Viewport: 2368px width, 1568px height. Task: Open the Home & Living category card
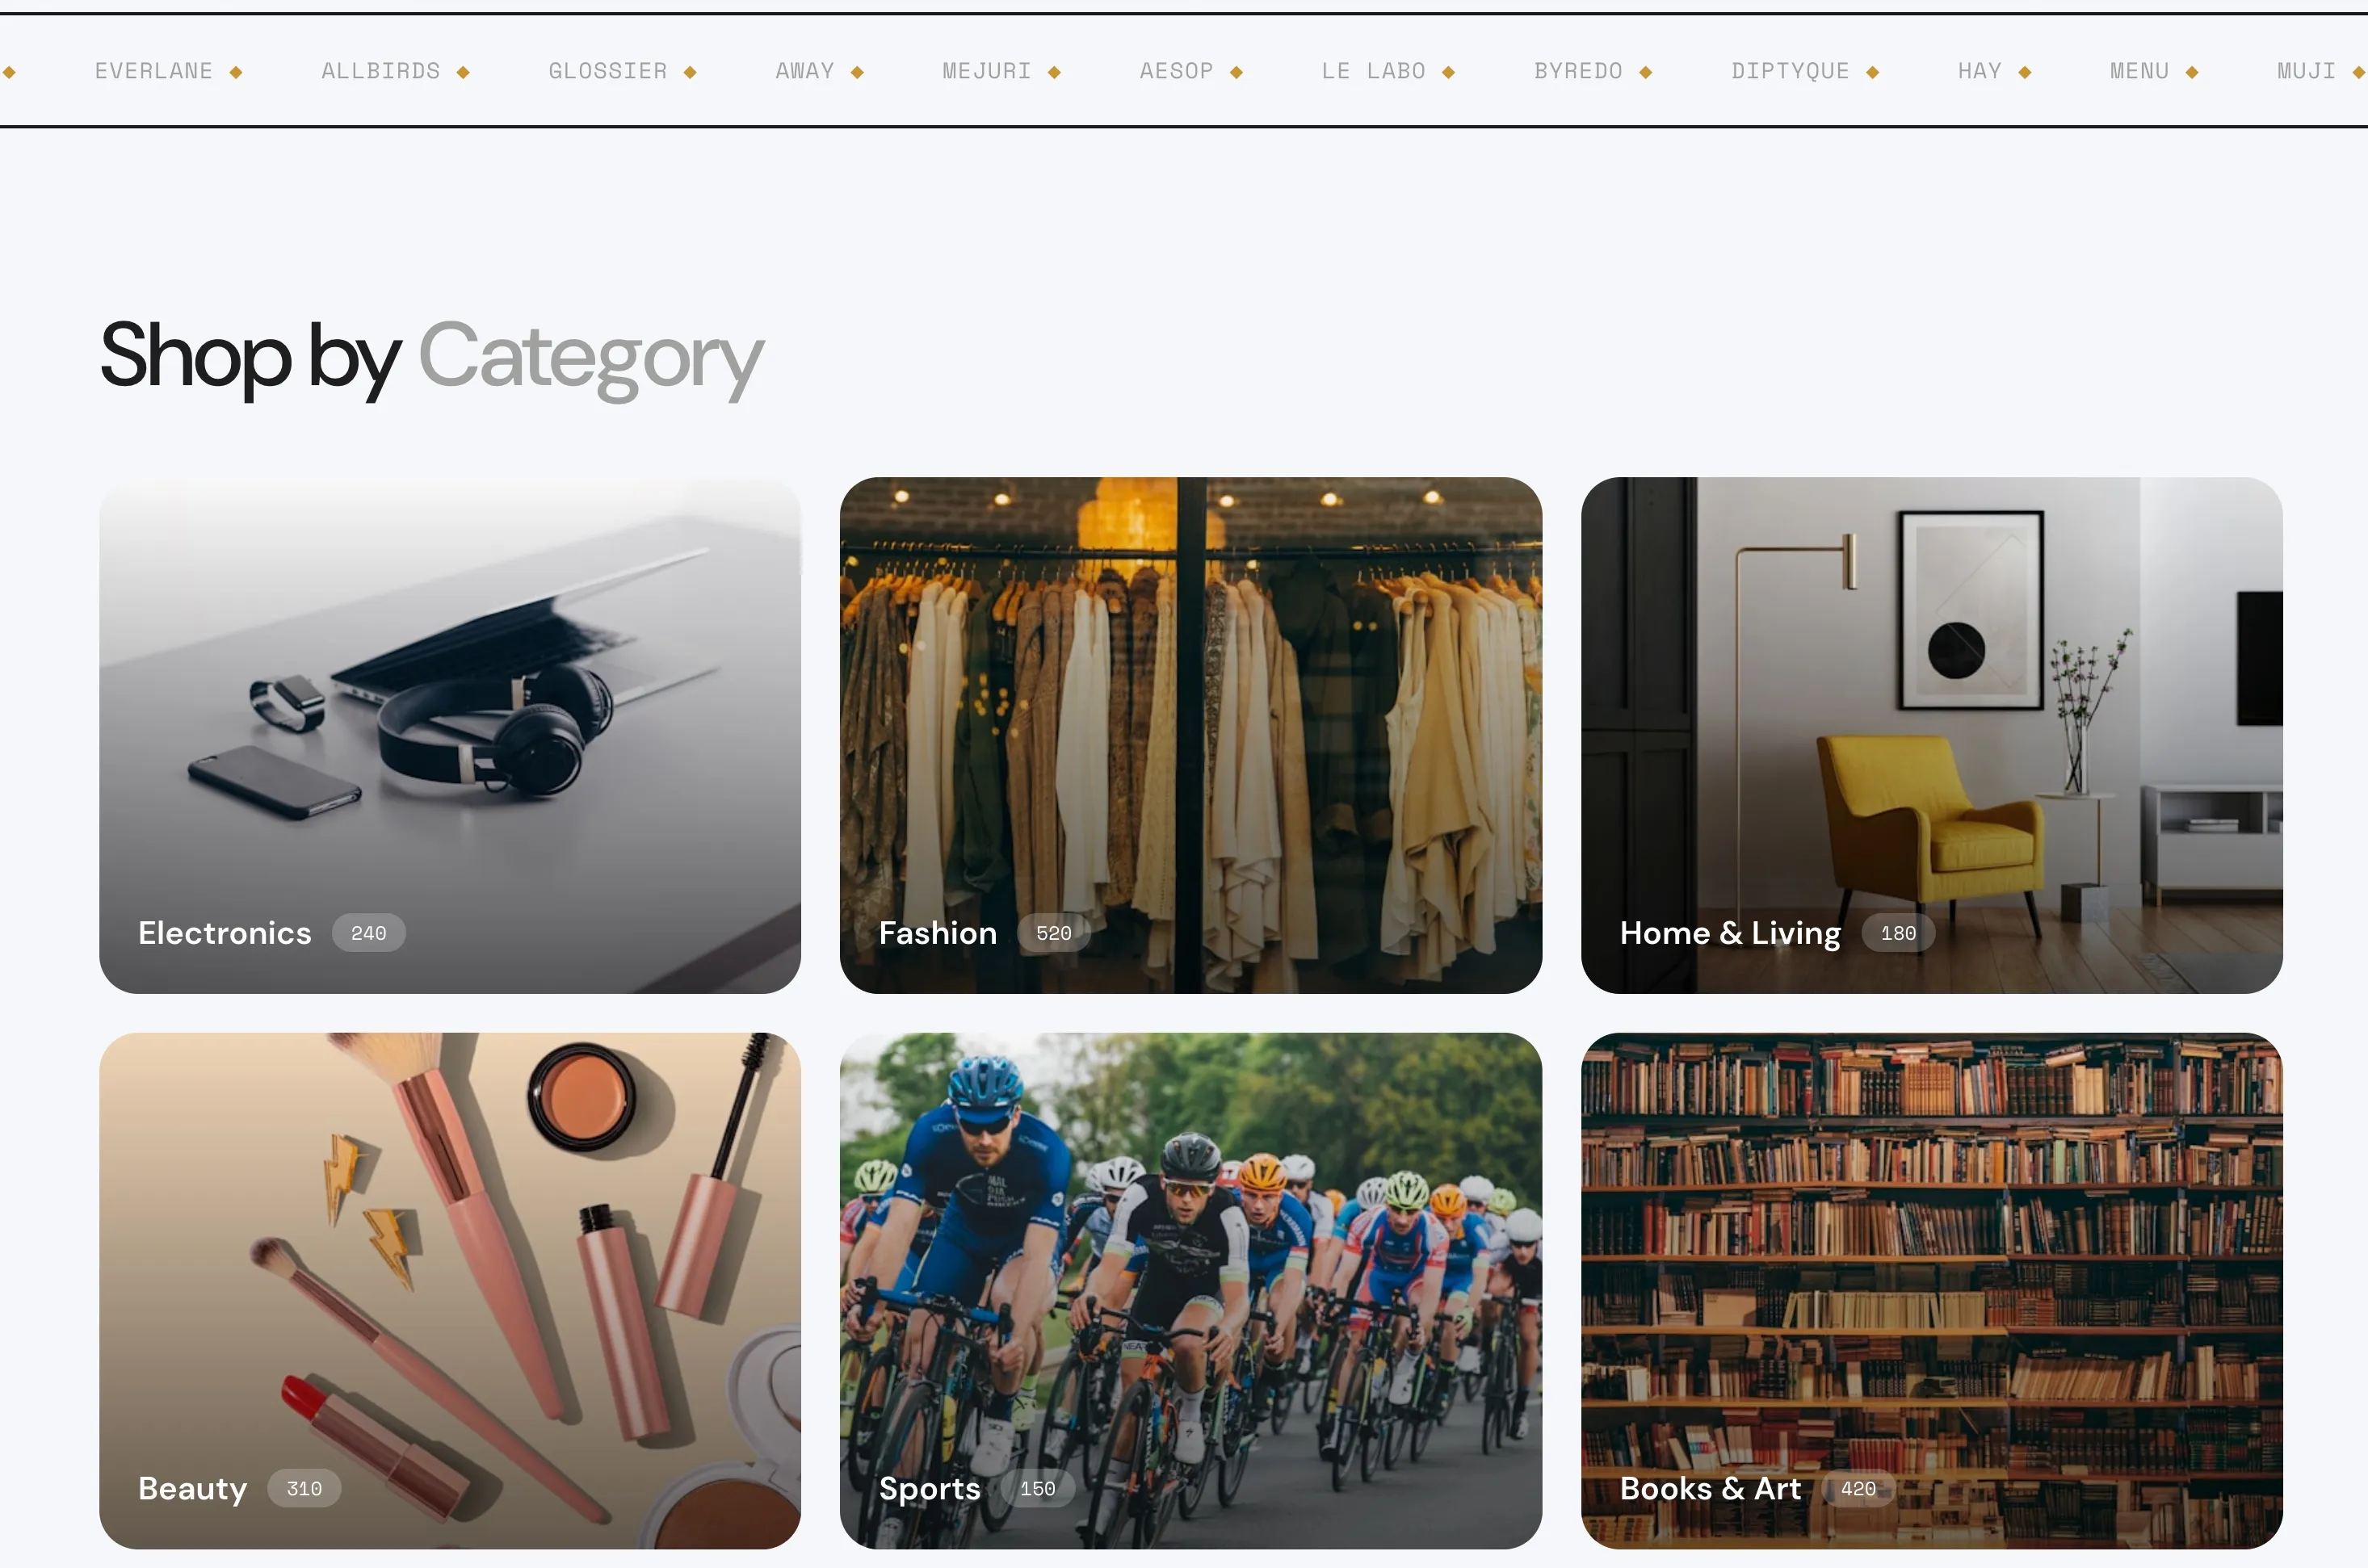tap(1931, 735)
